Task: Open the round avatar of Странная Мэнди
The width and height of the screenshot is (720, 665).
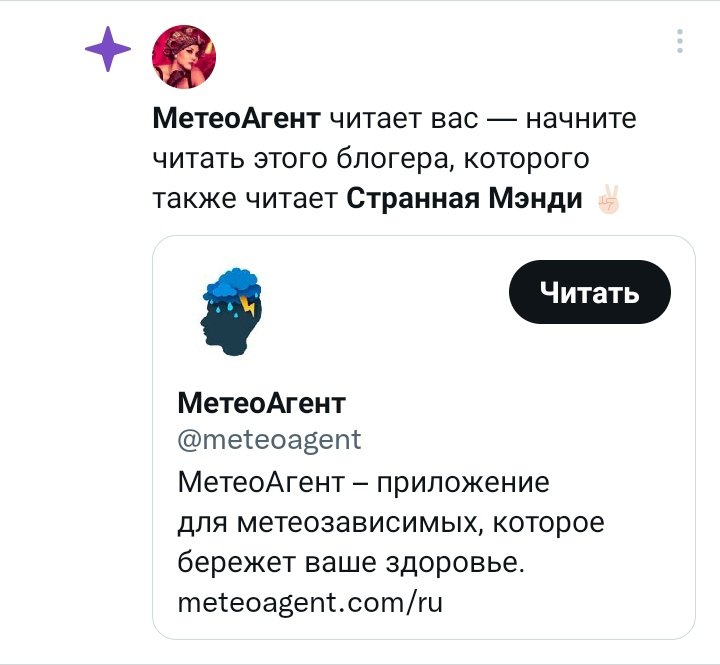Action: pyautogui.click(x=184, y=56)
